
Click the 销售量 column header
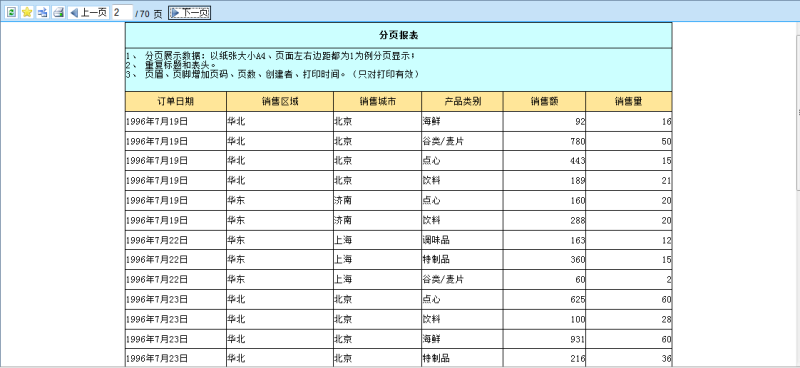(629, 102)
